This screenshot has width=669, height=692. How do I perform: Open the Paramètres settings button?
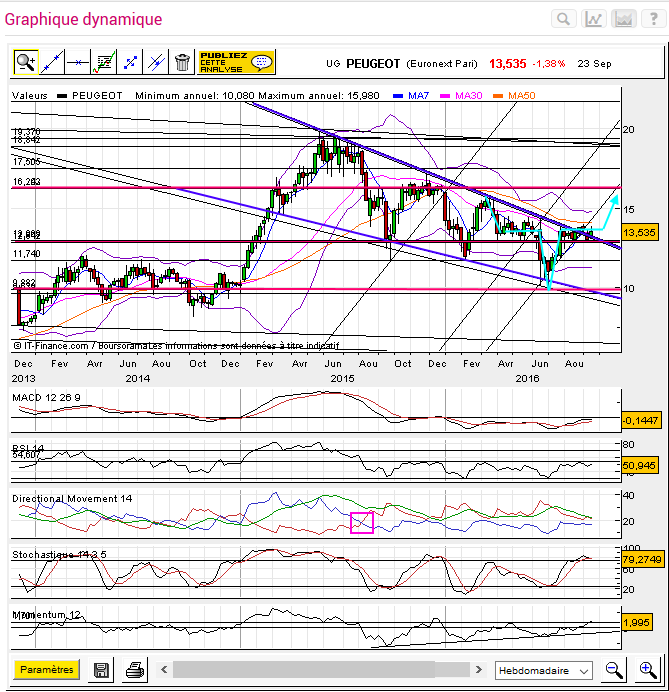tap(47, 669)
